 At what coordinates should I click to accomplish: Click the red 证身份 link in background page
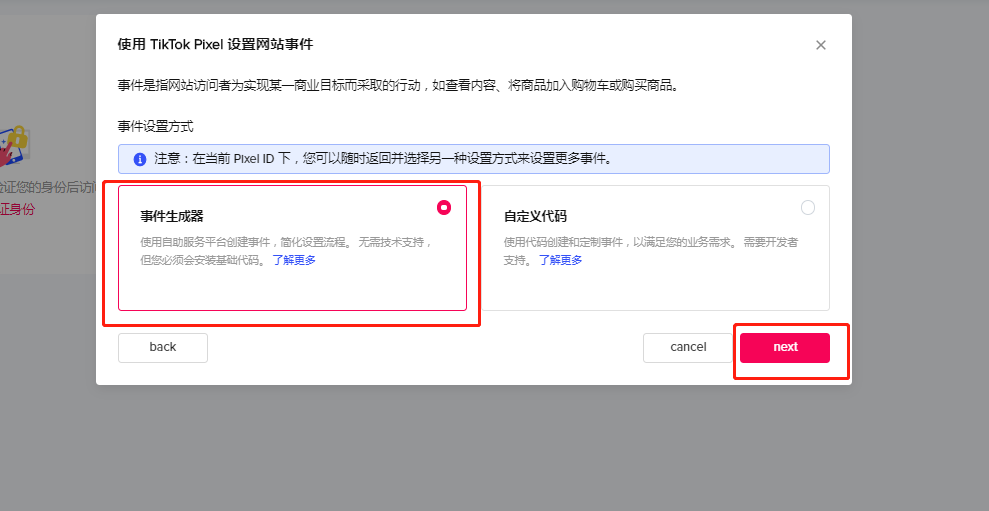point(17,209)
